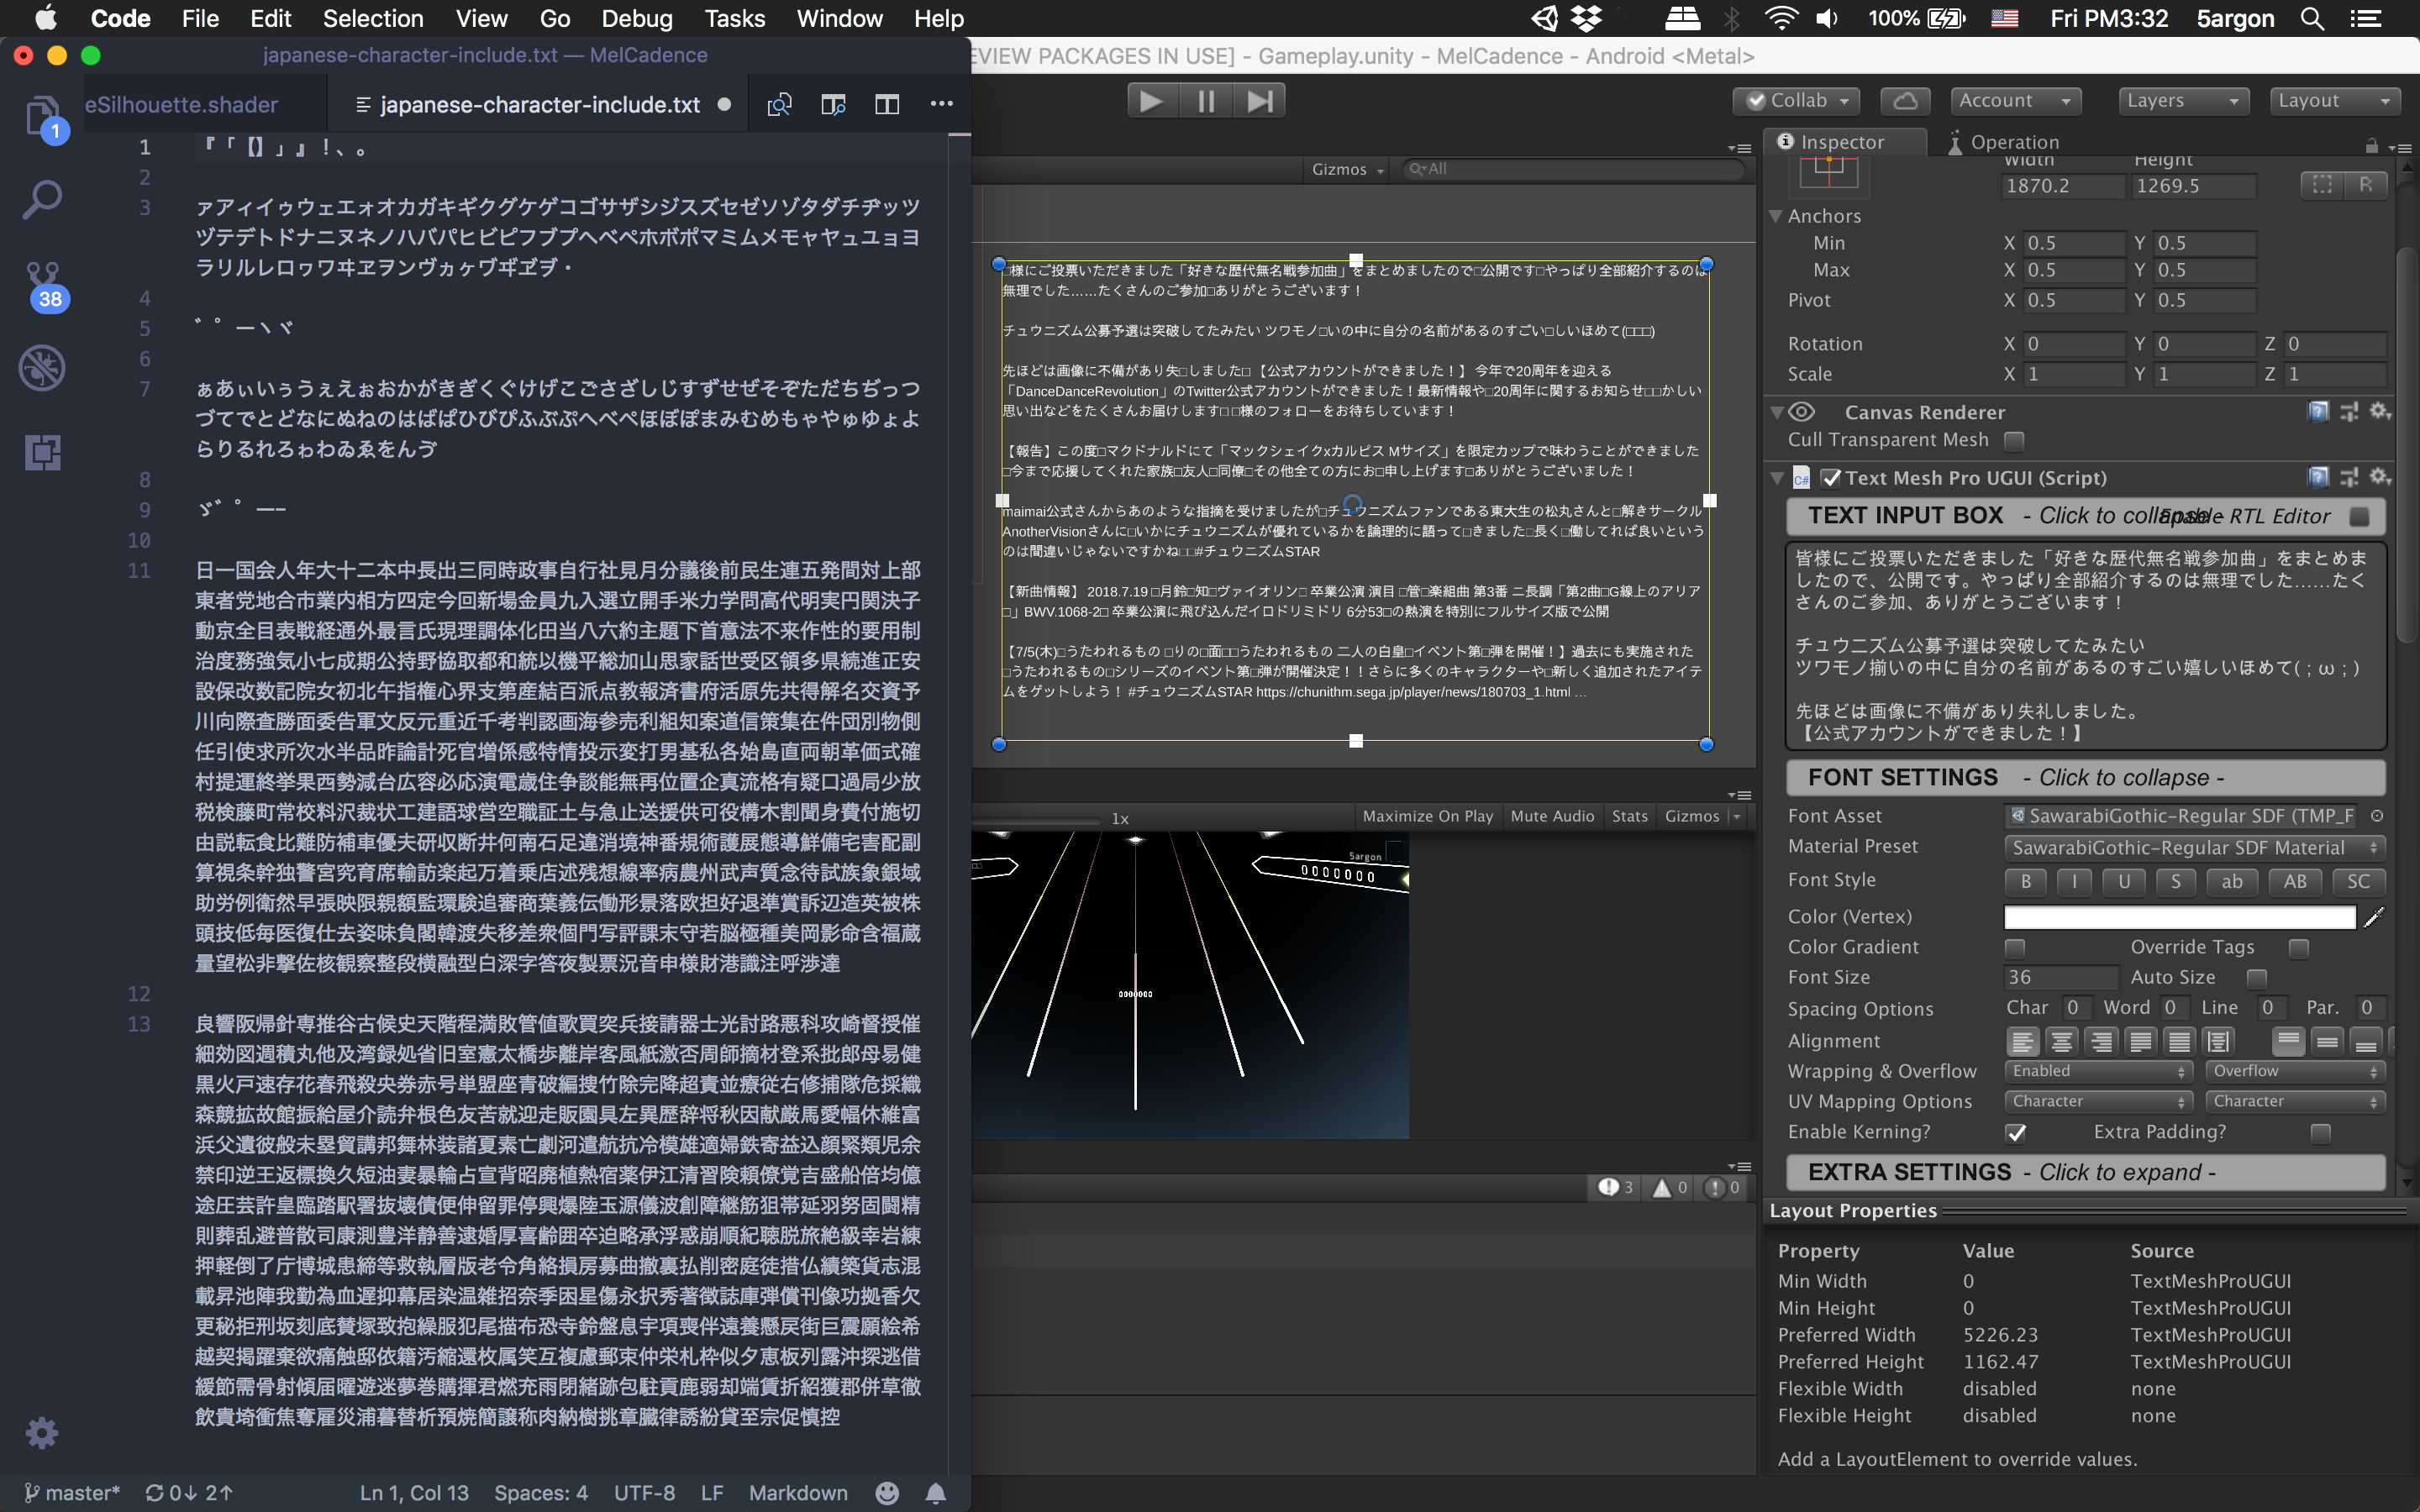Screen dimensions: 2420x1512
Task: Open the Selection menu
Action: 373,18
